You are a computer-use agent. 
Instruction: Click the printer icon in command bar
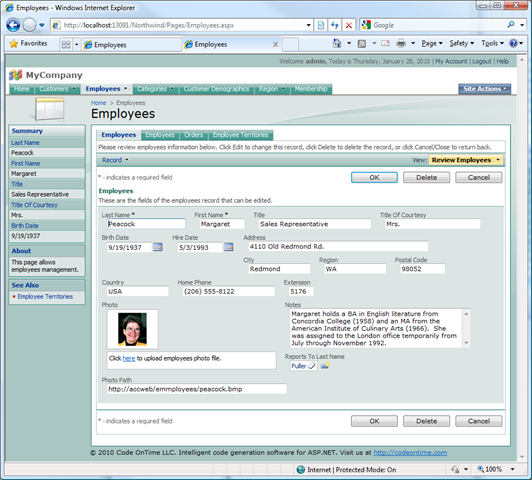tap(401, 43)
